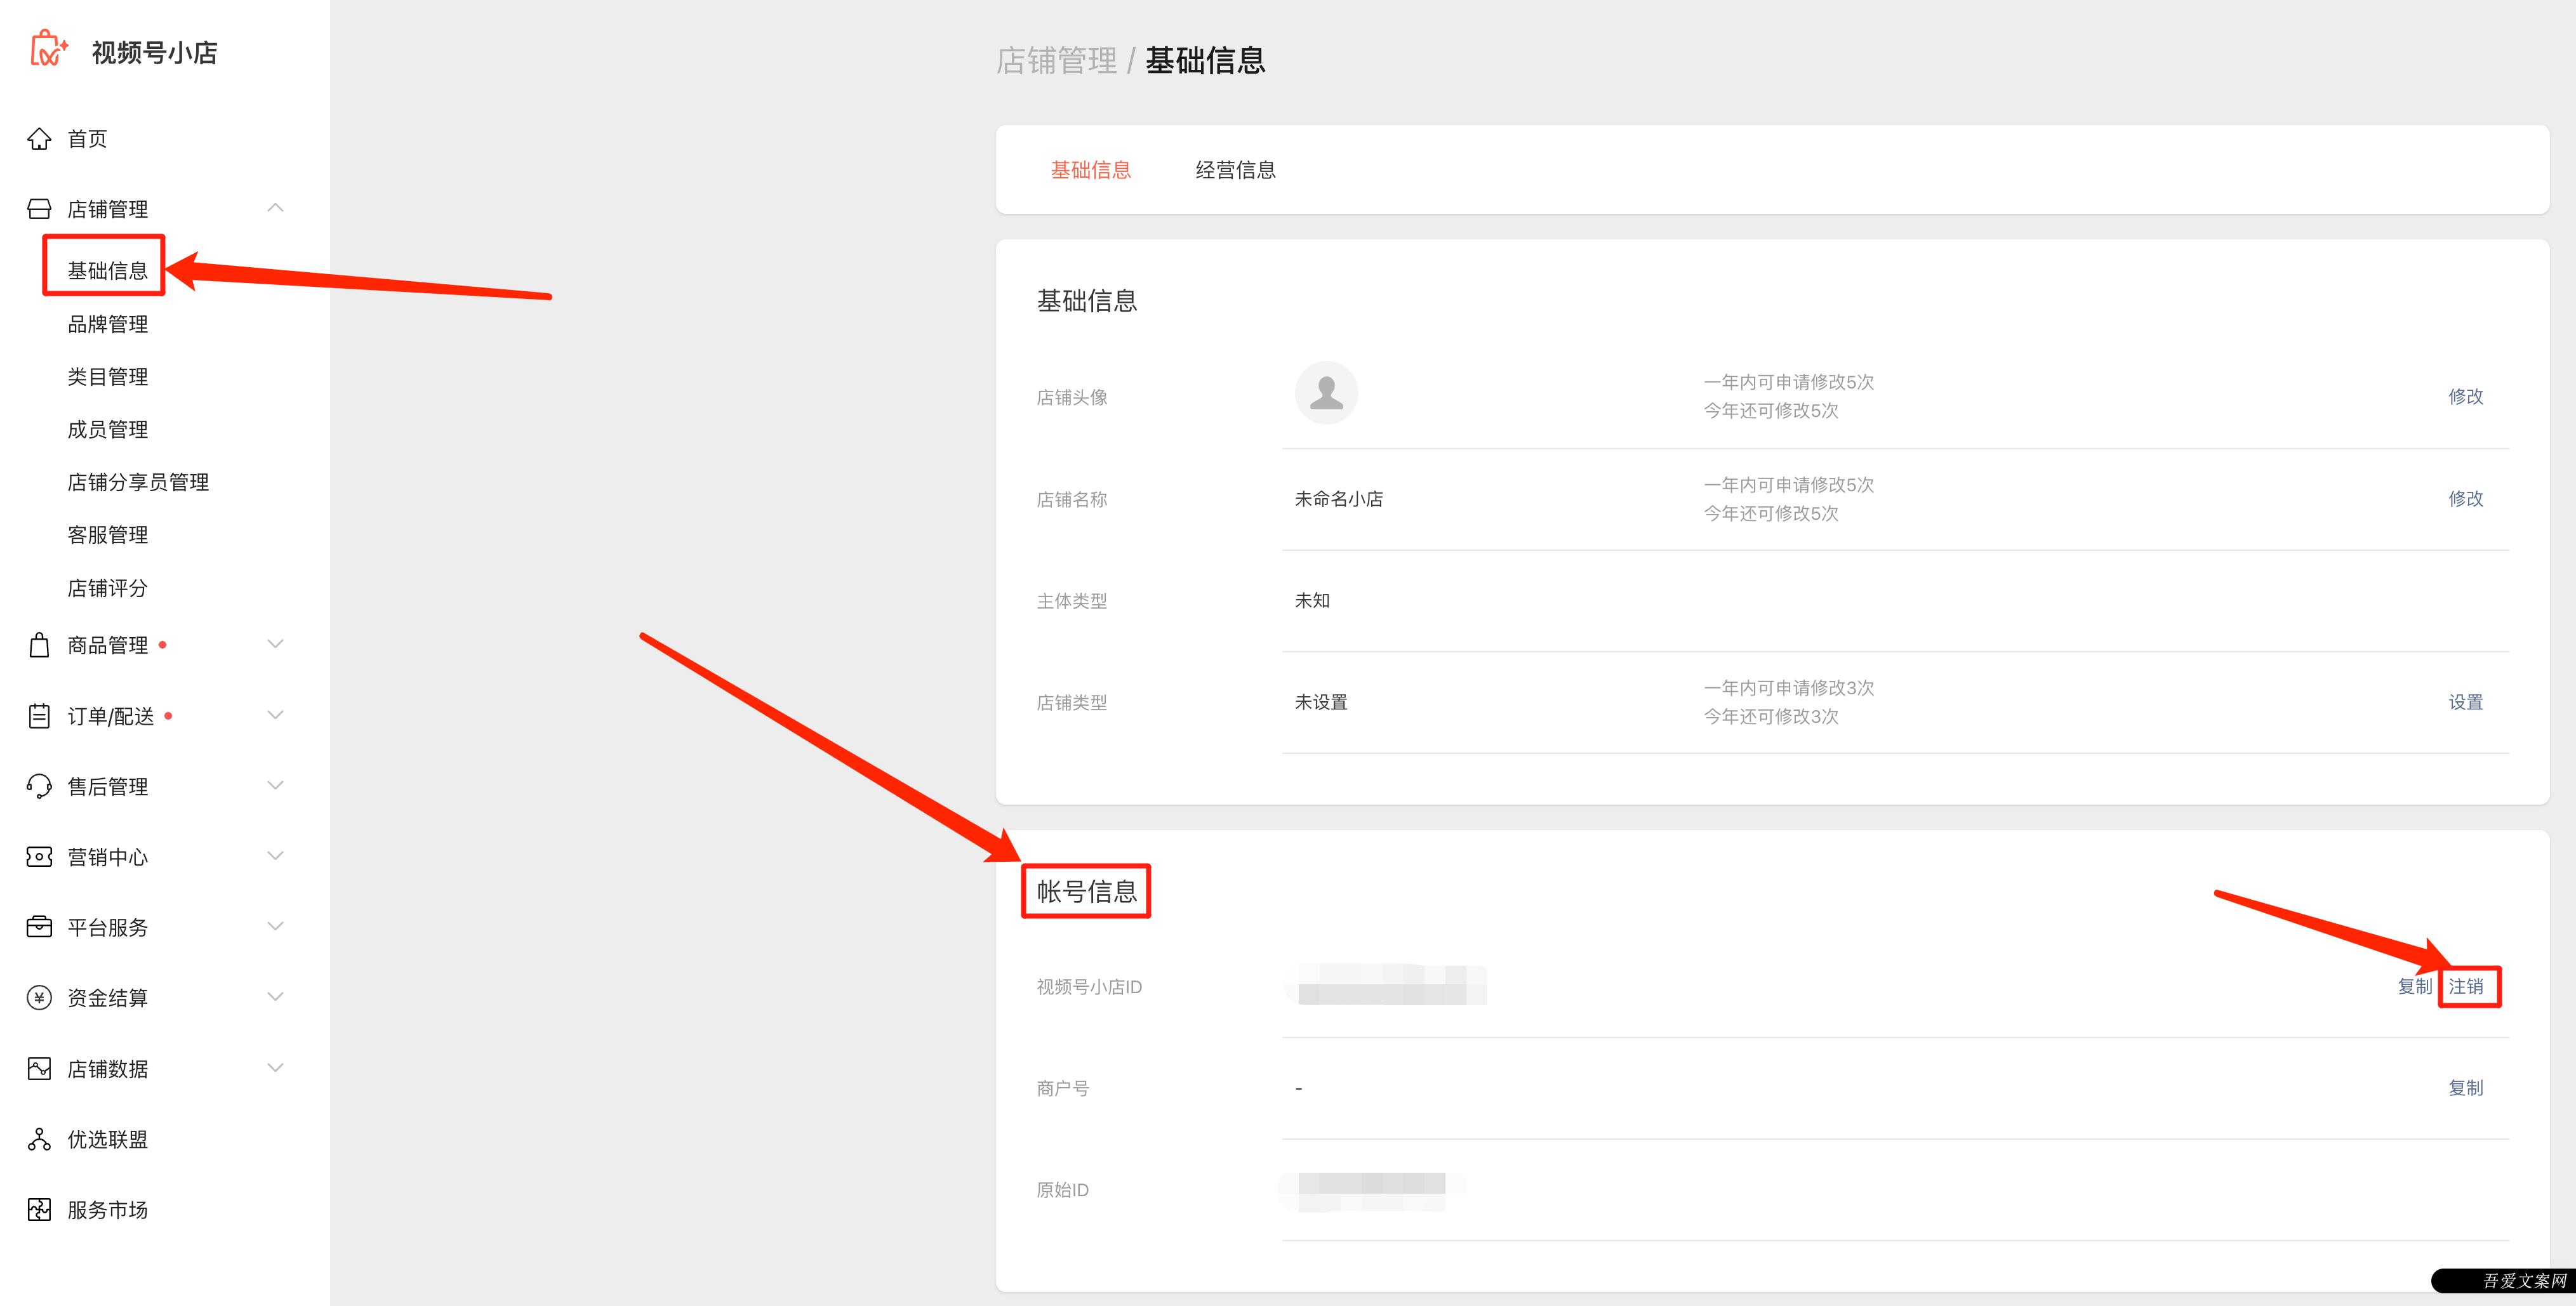The image size is (2576, 1306).
Task: Open 优选联盟 menu item
Action: pos(107,1140)
